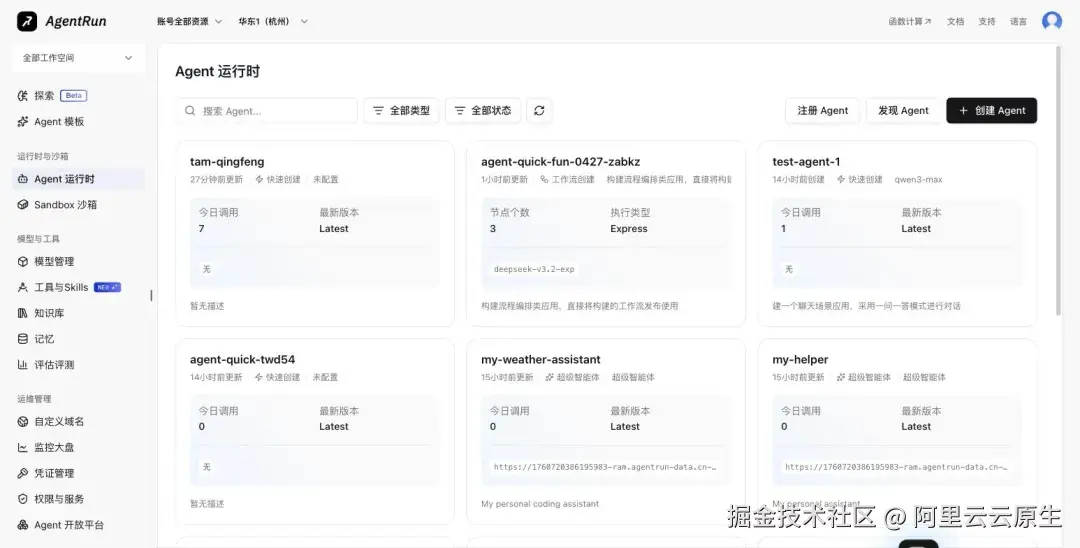Click the 记忆 database icon
The width and height of the screenshot is (1080, 548).
(23, 339)
